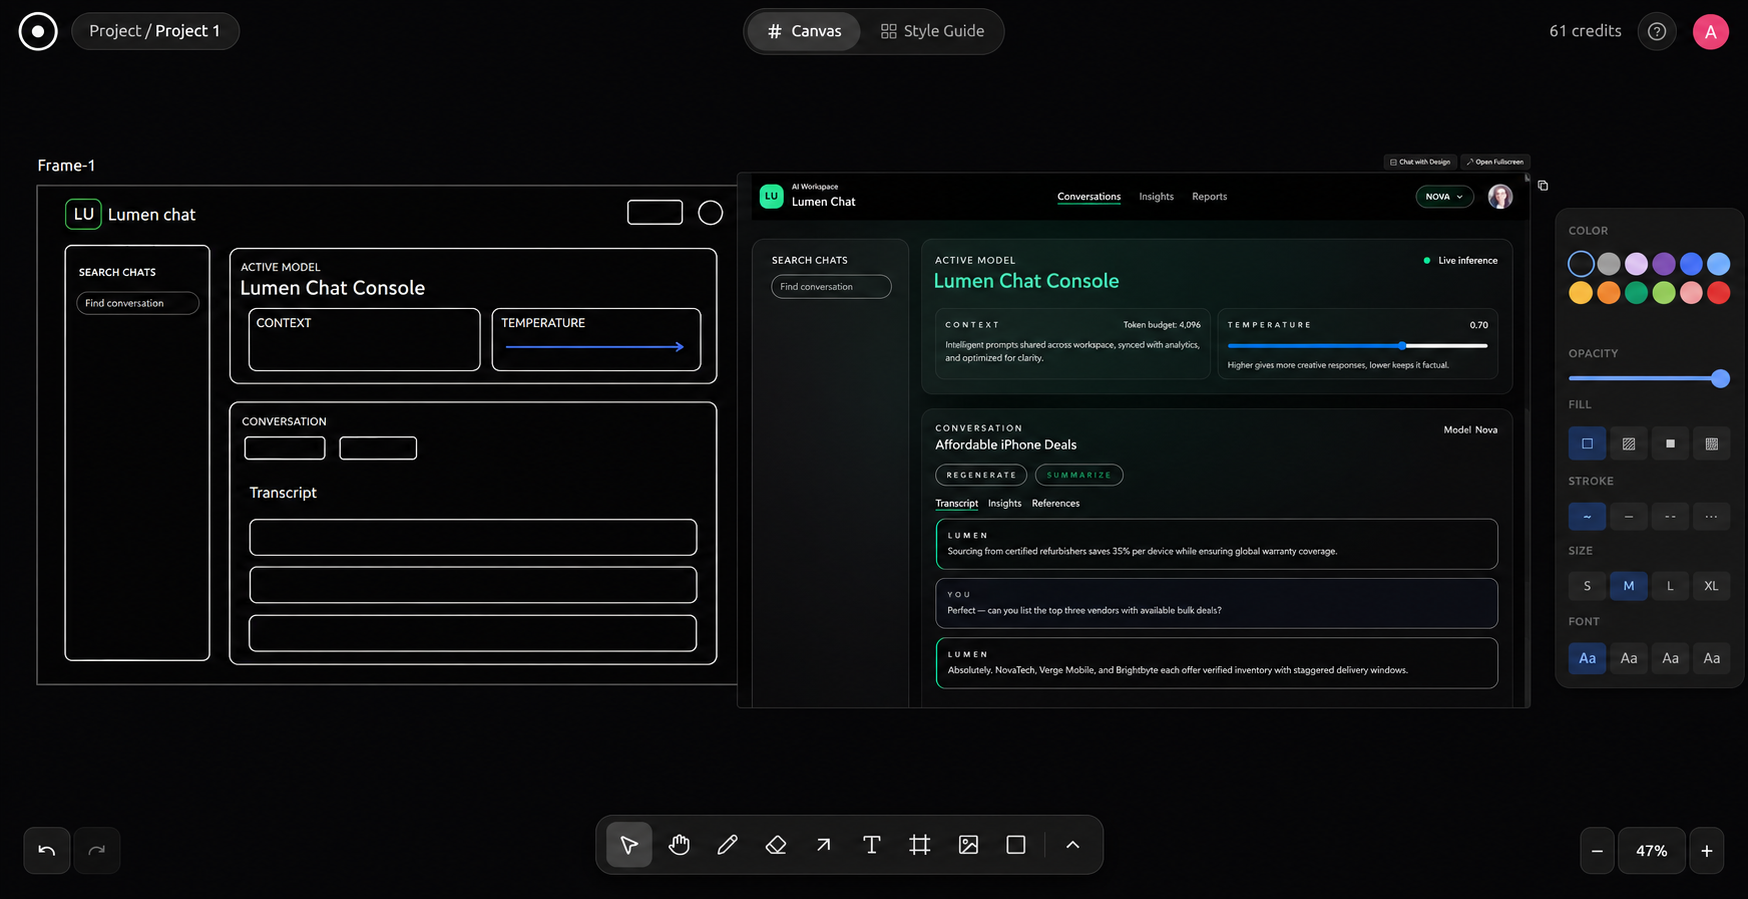
Task: Switch to the Style Guide tab
Action: pyautogui.click(x=932, y=31)
